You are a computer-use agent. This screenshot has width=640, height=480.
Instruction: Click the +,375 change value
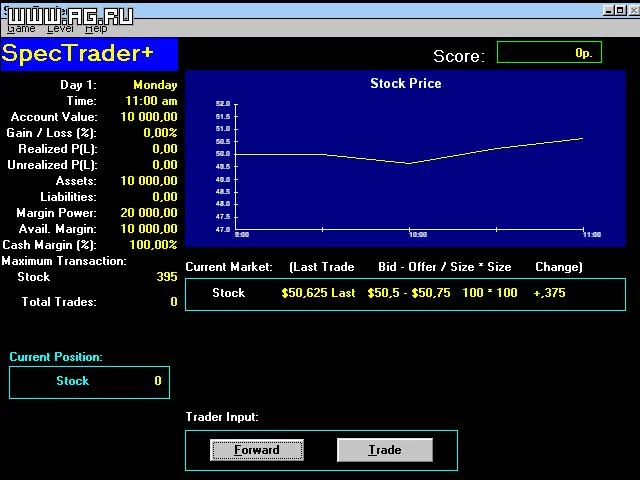point(549,293)
